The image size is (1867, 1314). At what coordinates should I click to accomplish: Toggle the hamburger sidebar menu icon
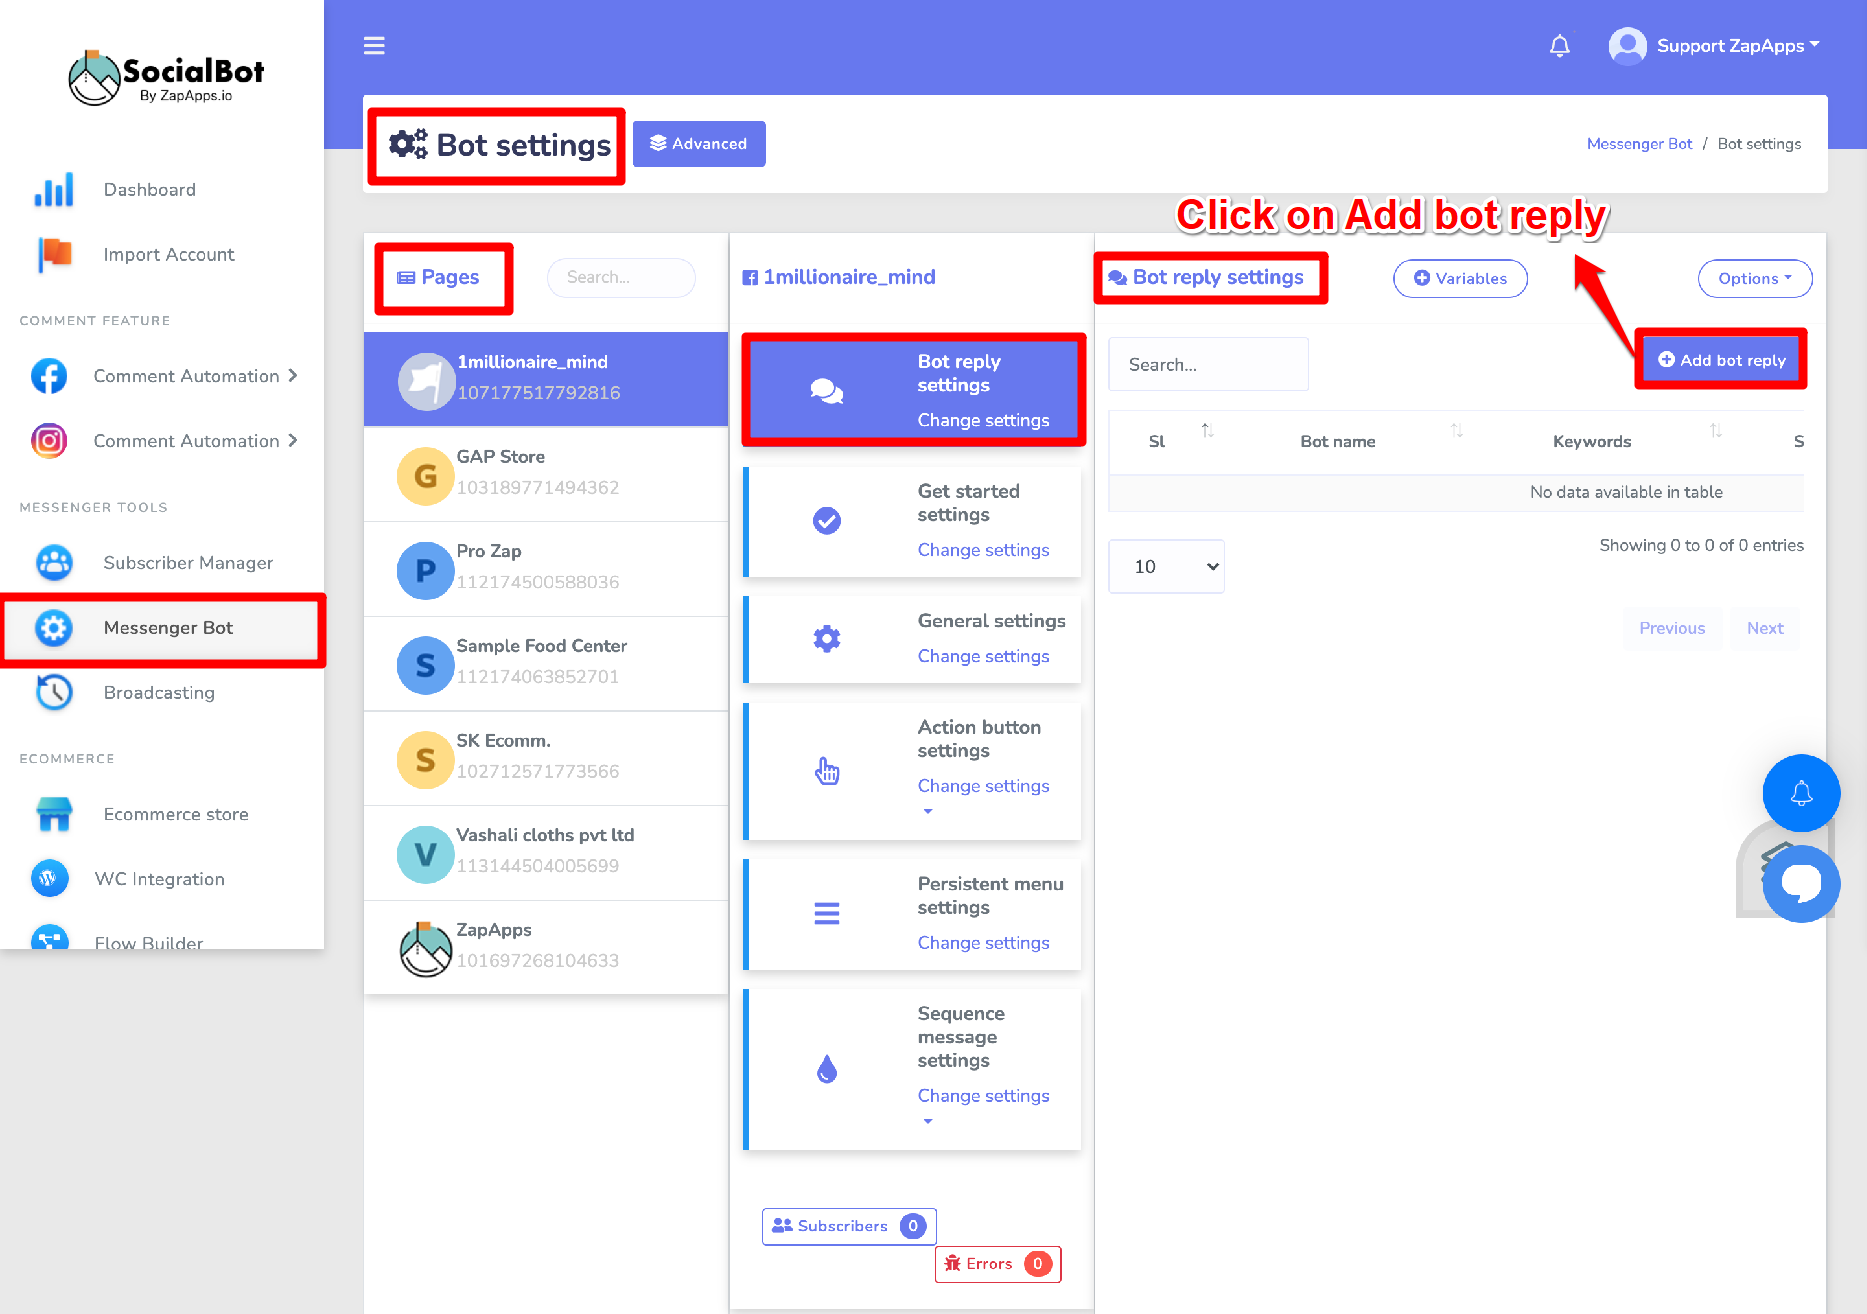(x=374, y=46)
